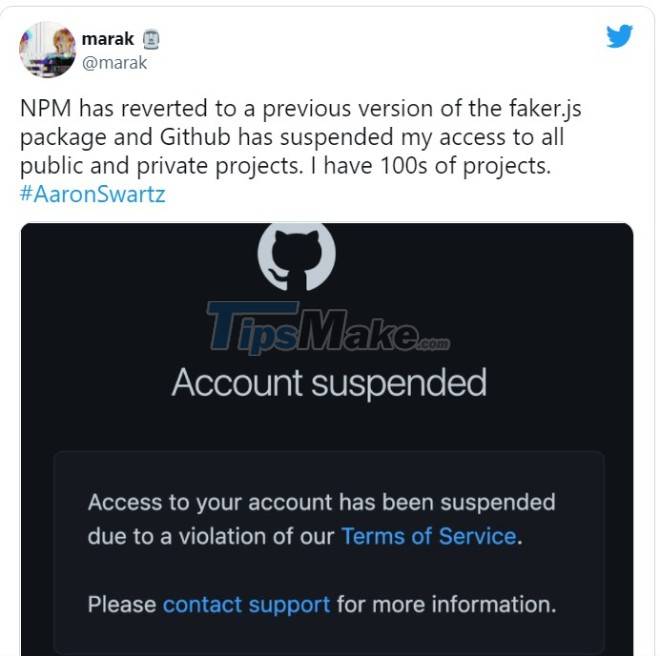Image resolution: width=660 pixels, height=656 pixels.
Task: Click the Account suspended heading
Action: pyautogui.click(x=328, y=383)
